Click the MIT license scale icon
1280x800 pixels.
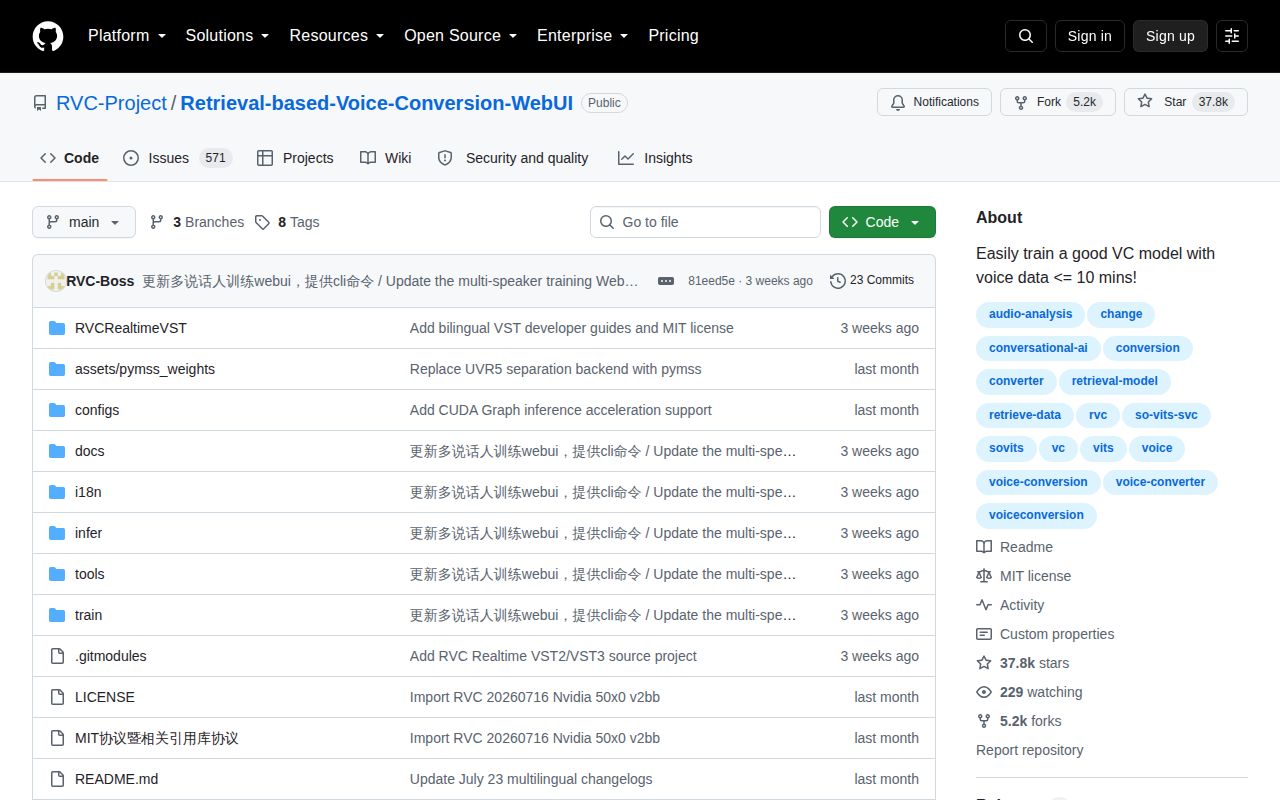tap(984, 576)
